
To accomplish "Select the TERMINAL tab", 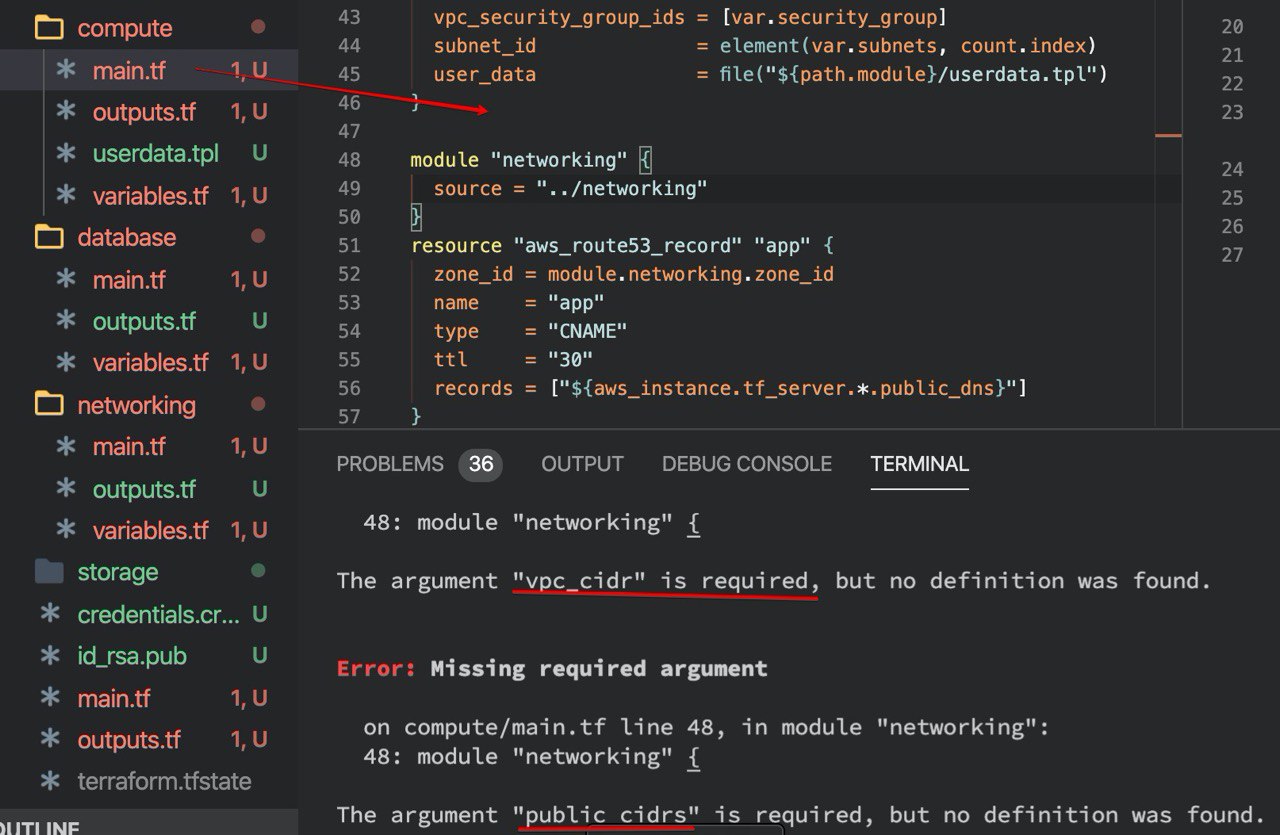I will tap(920, 464).
